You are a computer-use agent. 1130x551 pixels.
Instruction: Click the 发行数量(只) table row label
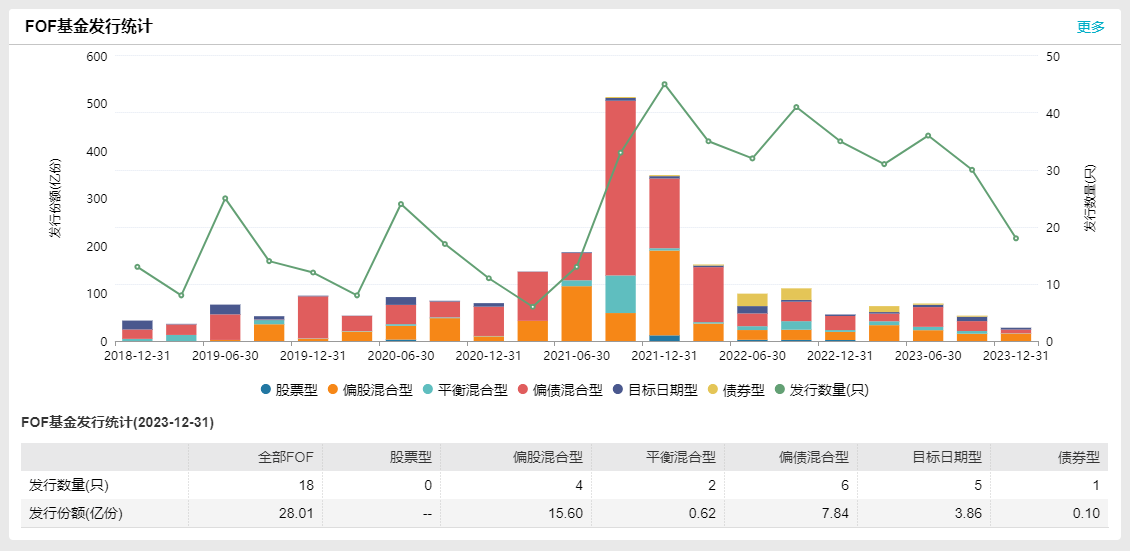click(x=68, y=485)
